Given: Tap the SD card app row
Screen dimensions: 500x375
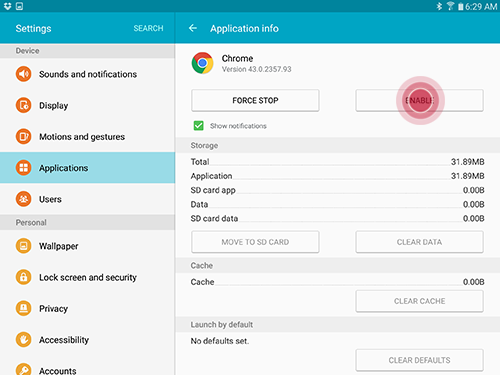Looking at the screenshot, I should (337, 190).
